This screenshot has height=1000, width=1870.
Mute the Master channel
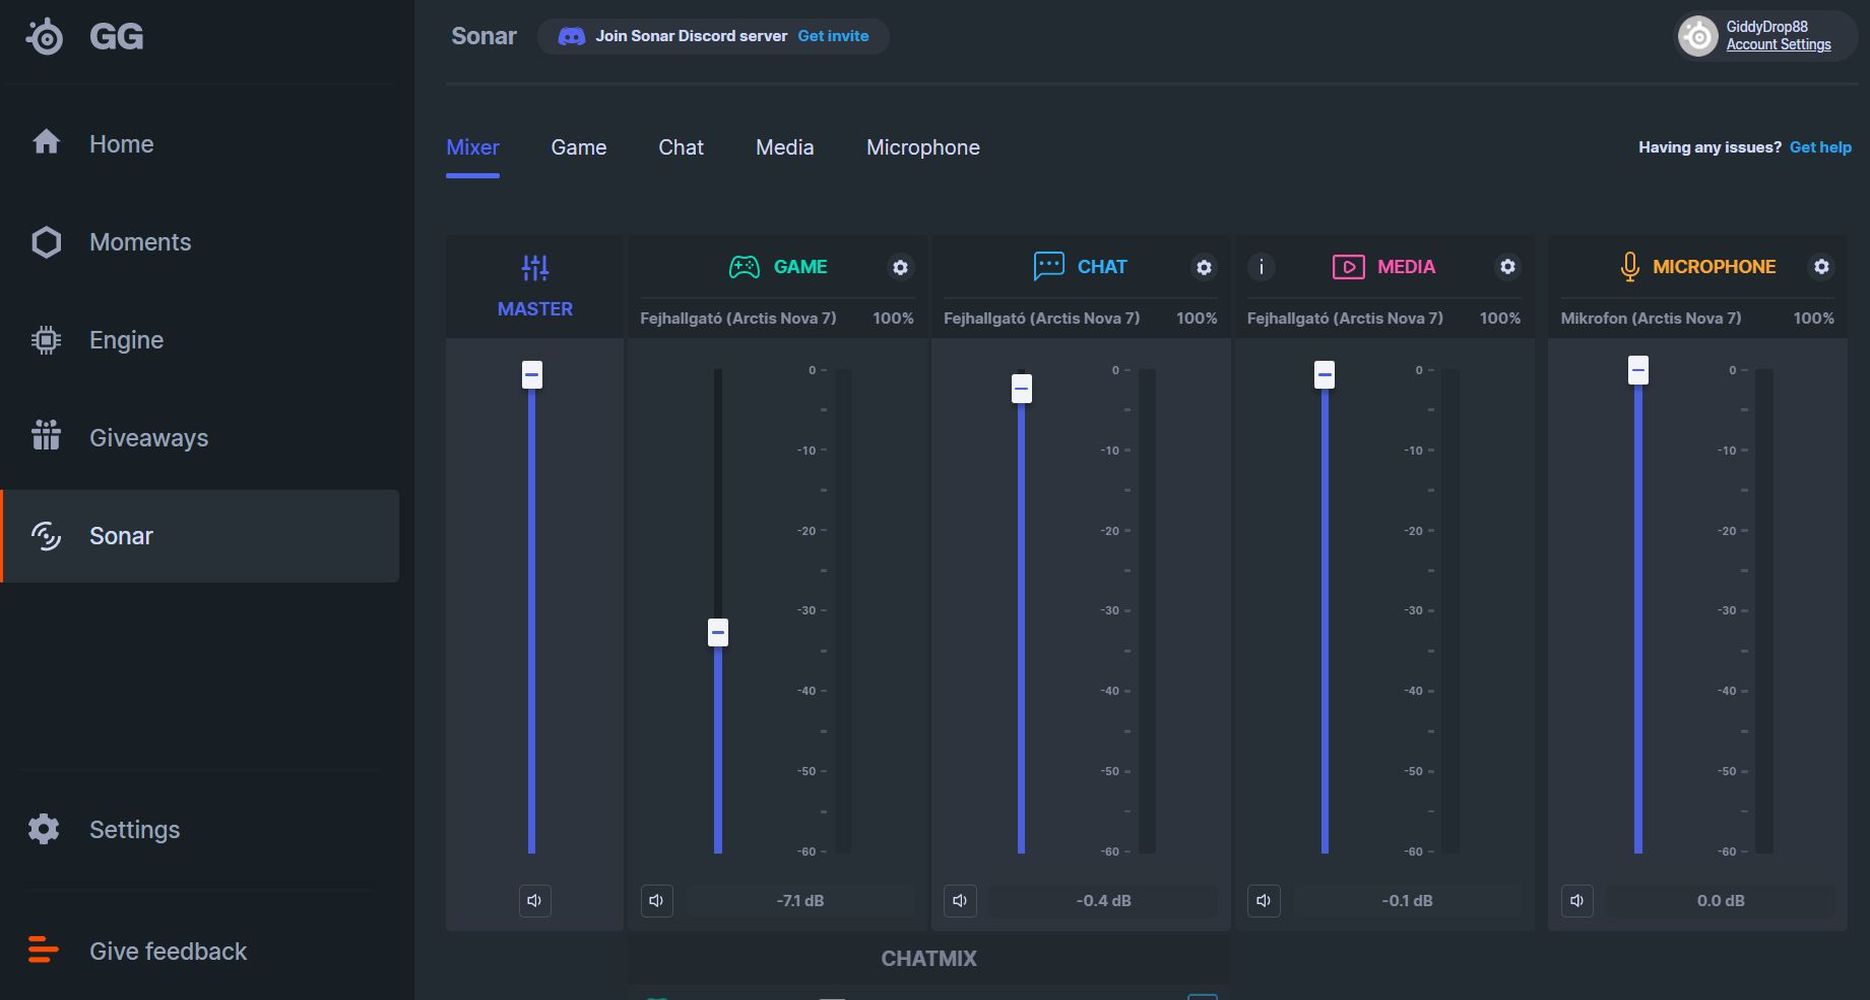click(x=535, y=900)
